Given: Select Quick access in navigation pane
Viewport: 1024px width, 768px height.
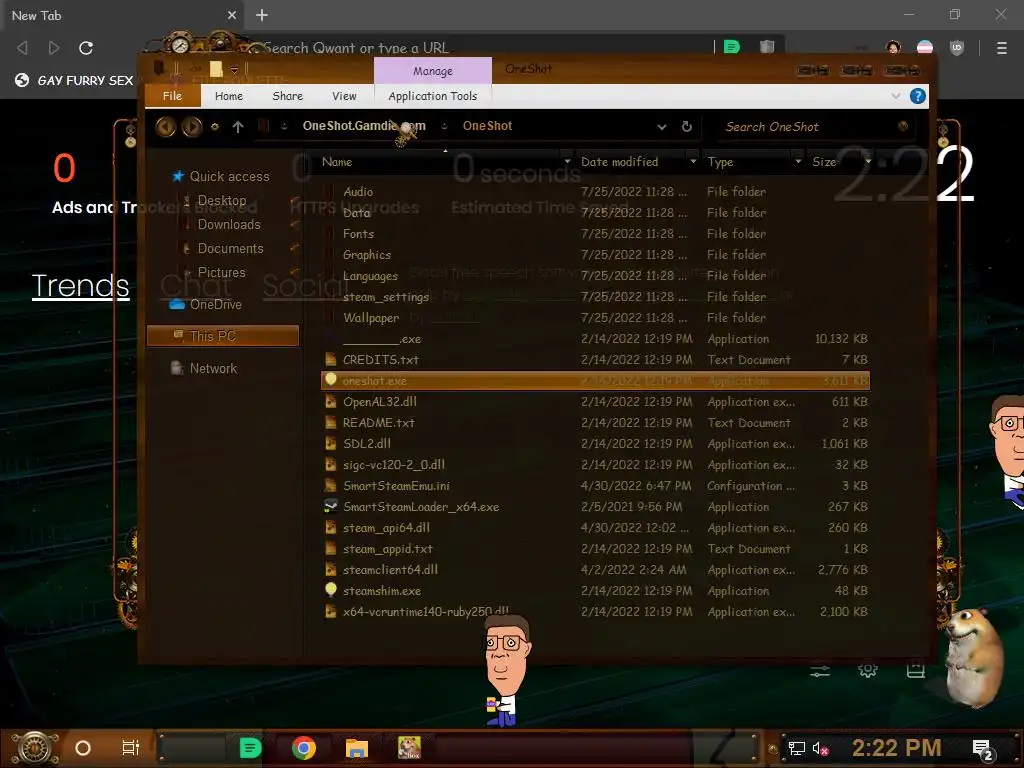Looking at the screenshot, I should (229, 176).
